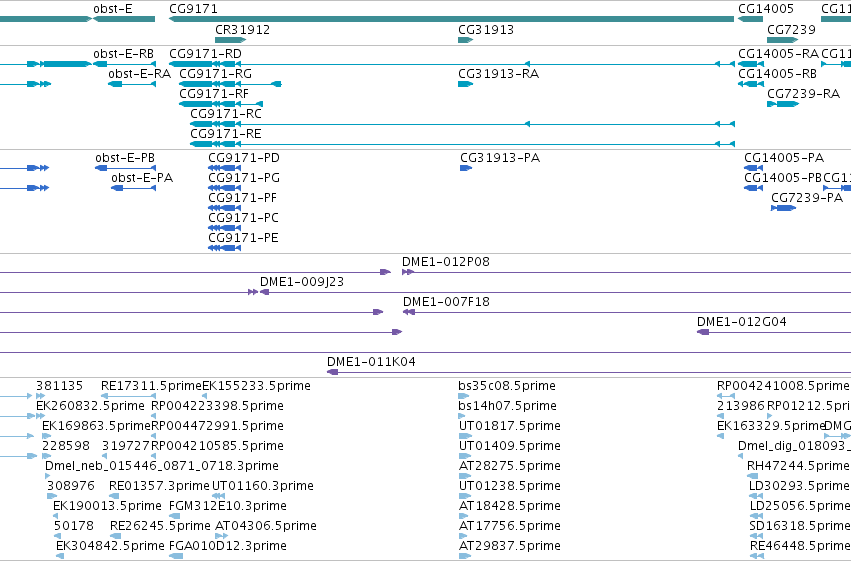This screenshot has height=561, width=851.
Task: Open EST UT01817.5prime
Action: 465,436
